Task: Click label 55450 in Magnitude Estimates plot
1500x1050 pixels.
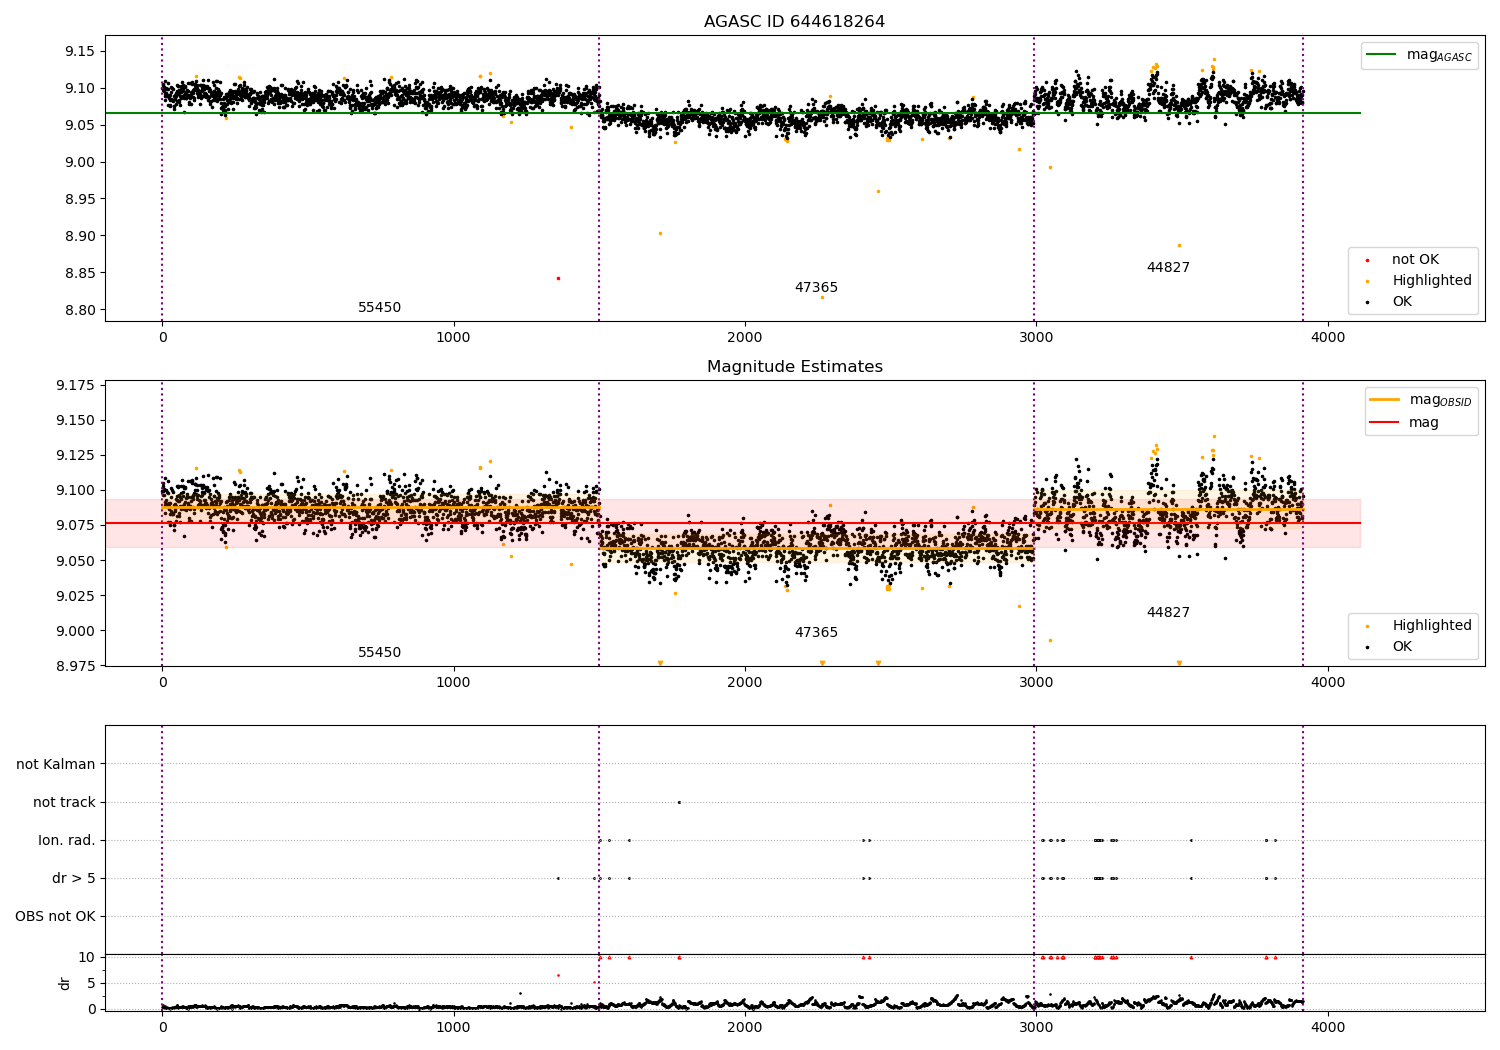Action: [x=379, y=653]
